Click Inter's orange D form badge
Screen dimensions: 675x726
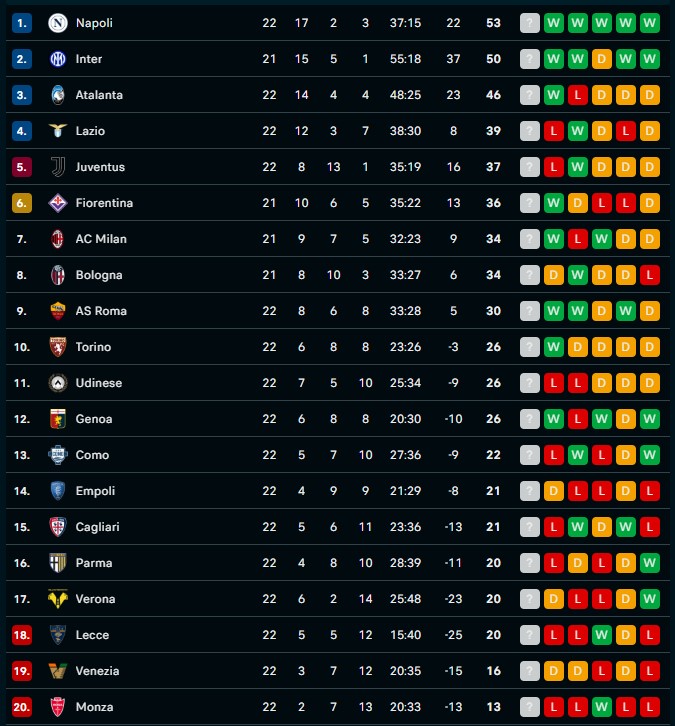pyautogui.click(x=601, y=59)
